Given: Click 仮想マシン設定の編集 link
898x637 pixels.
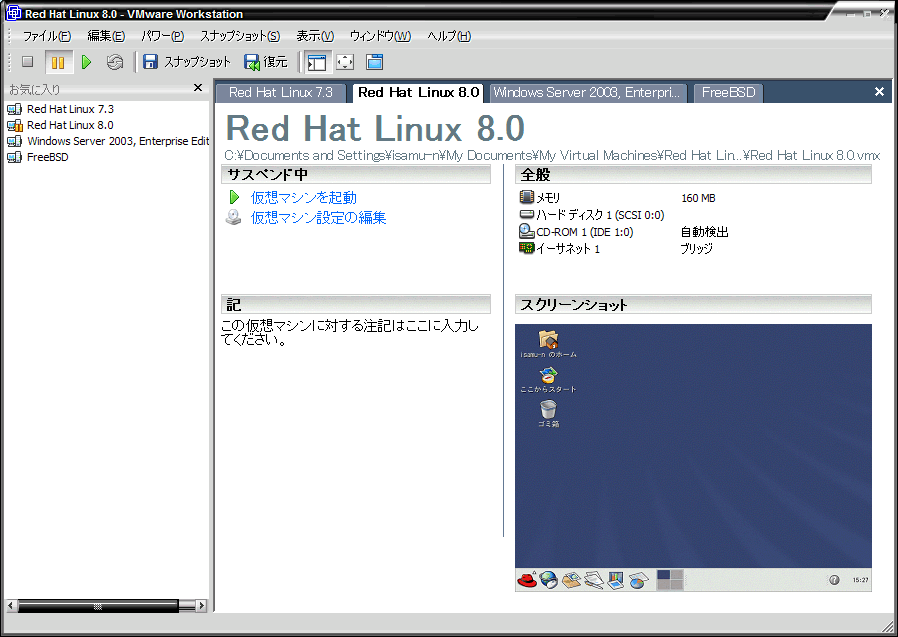Looking at the screenshot, I should pyautogui.click(x=318, y=218).
